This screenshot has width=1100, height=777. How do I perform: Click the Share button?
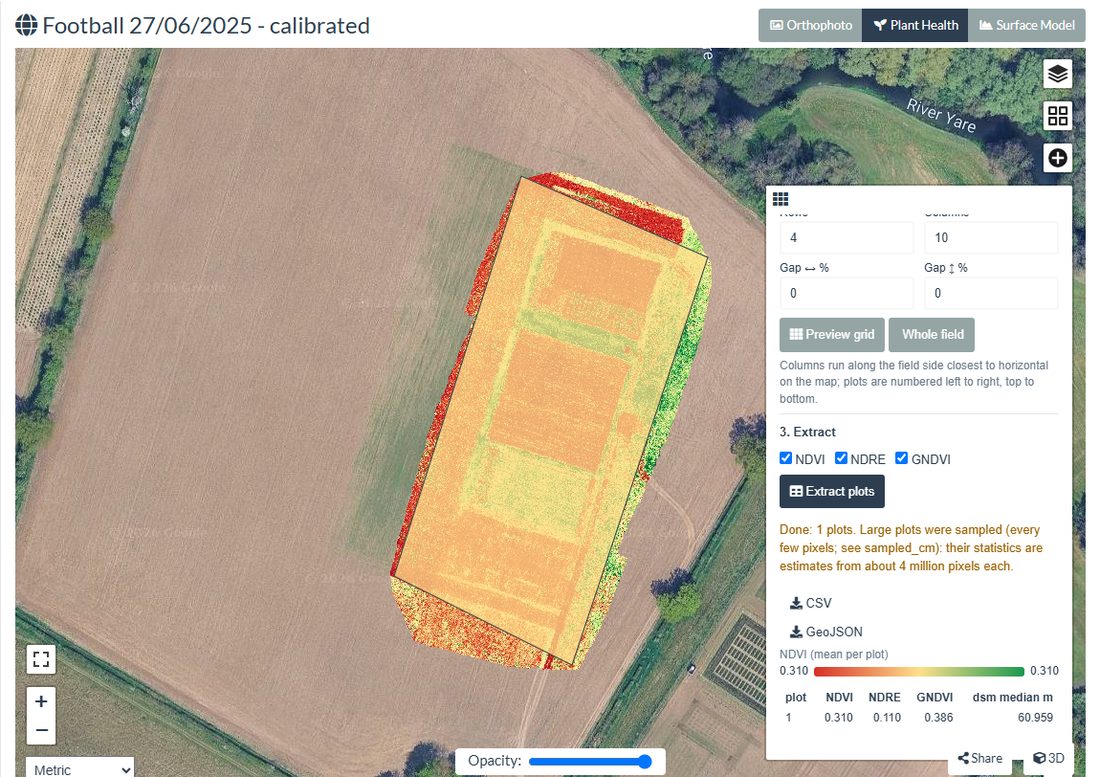pos(980,758)
